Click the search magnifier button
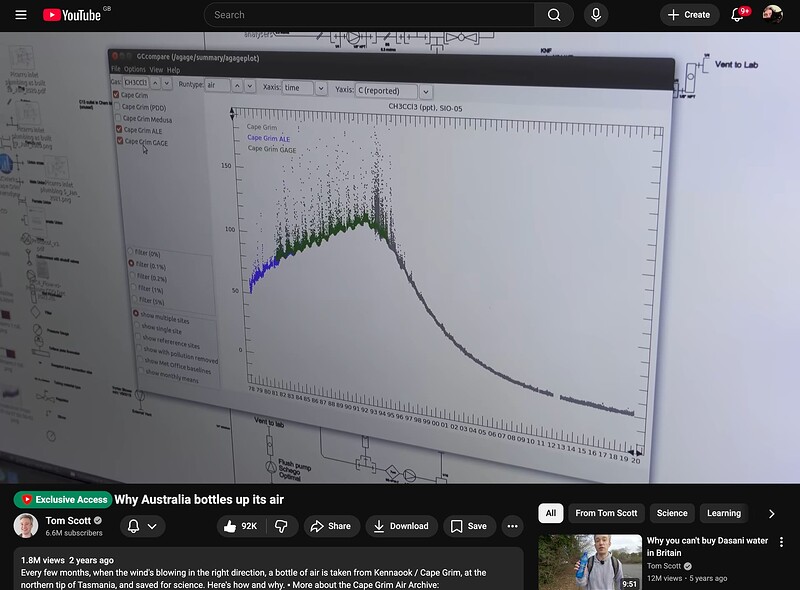Viewport: 800px width, 590px height. 553,15
